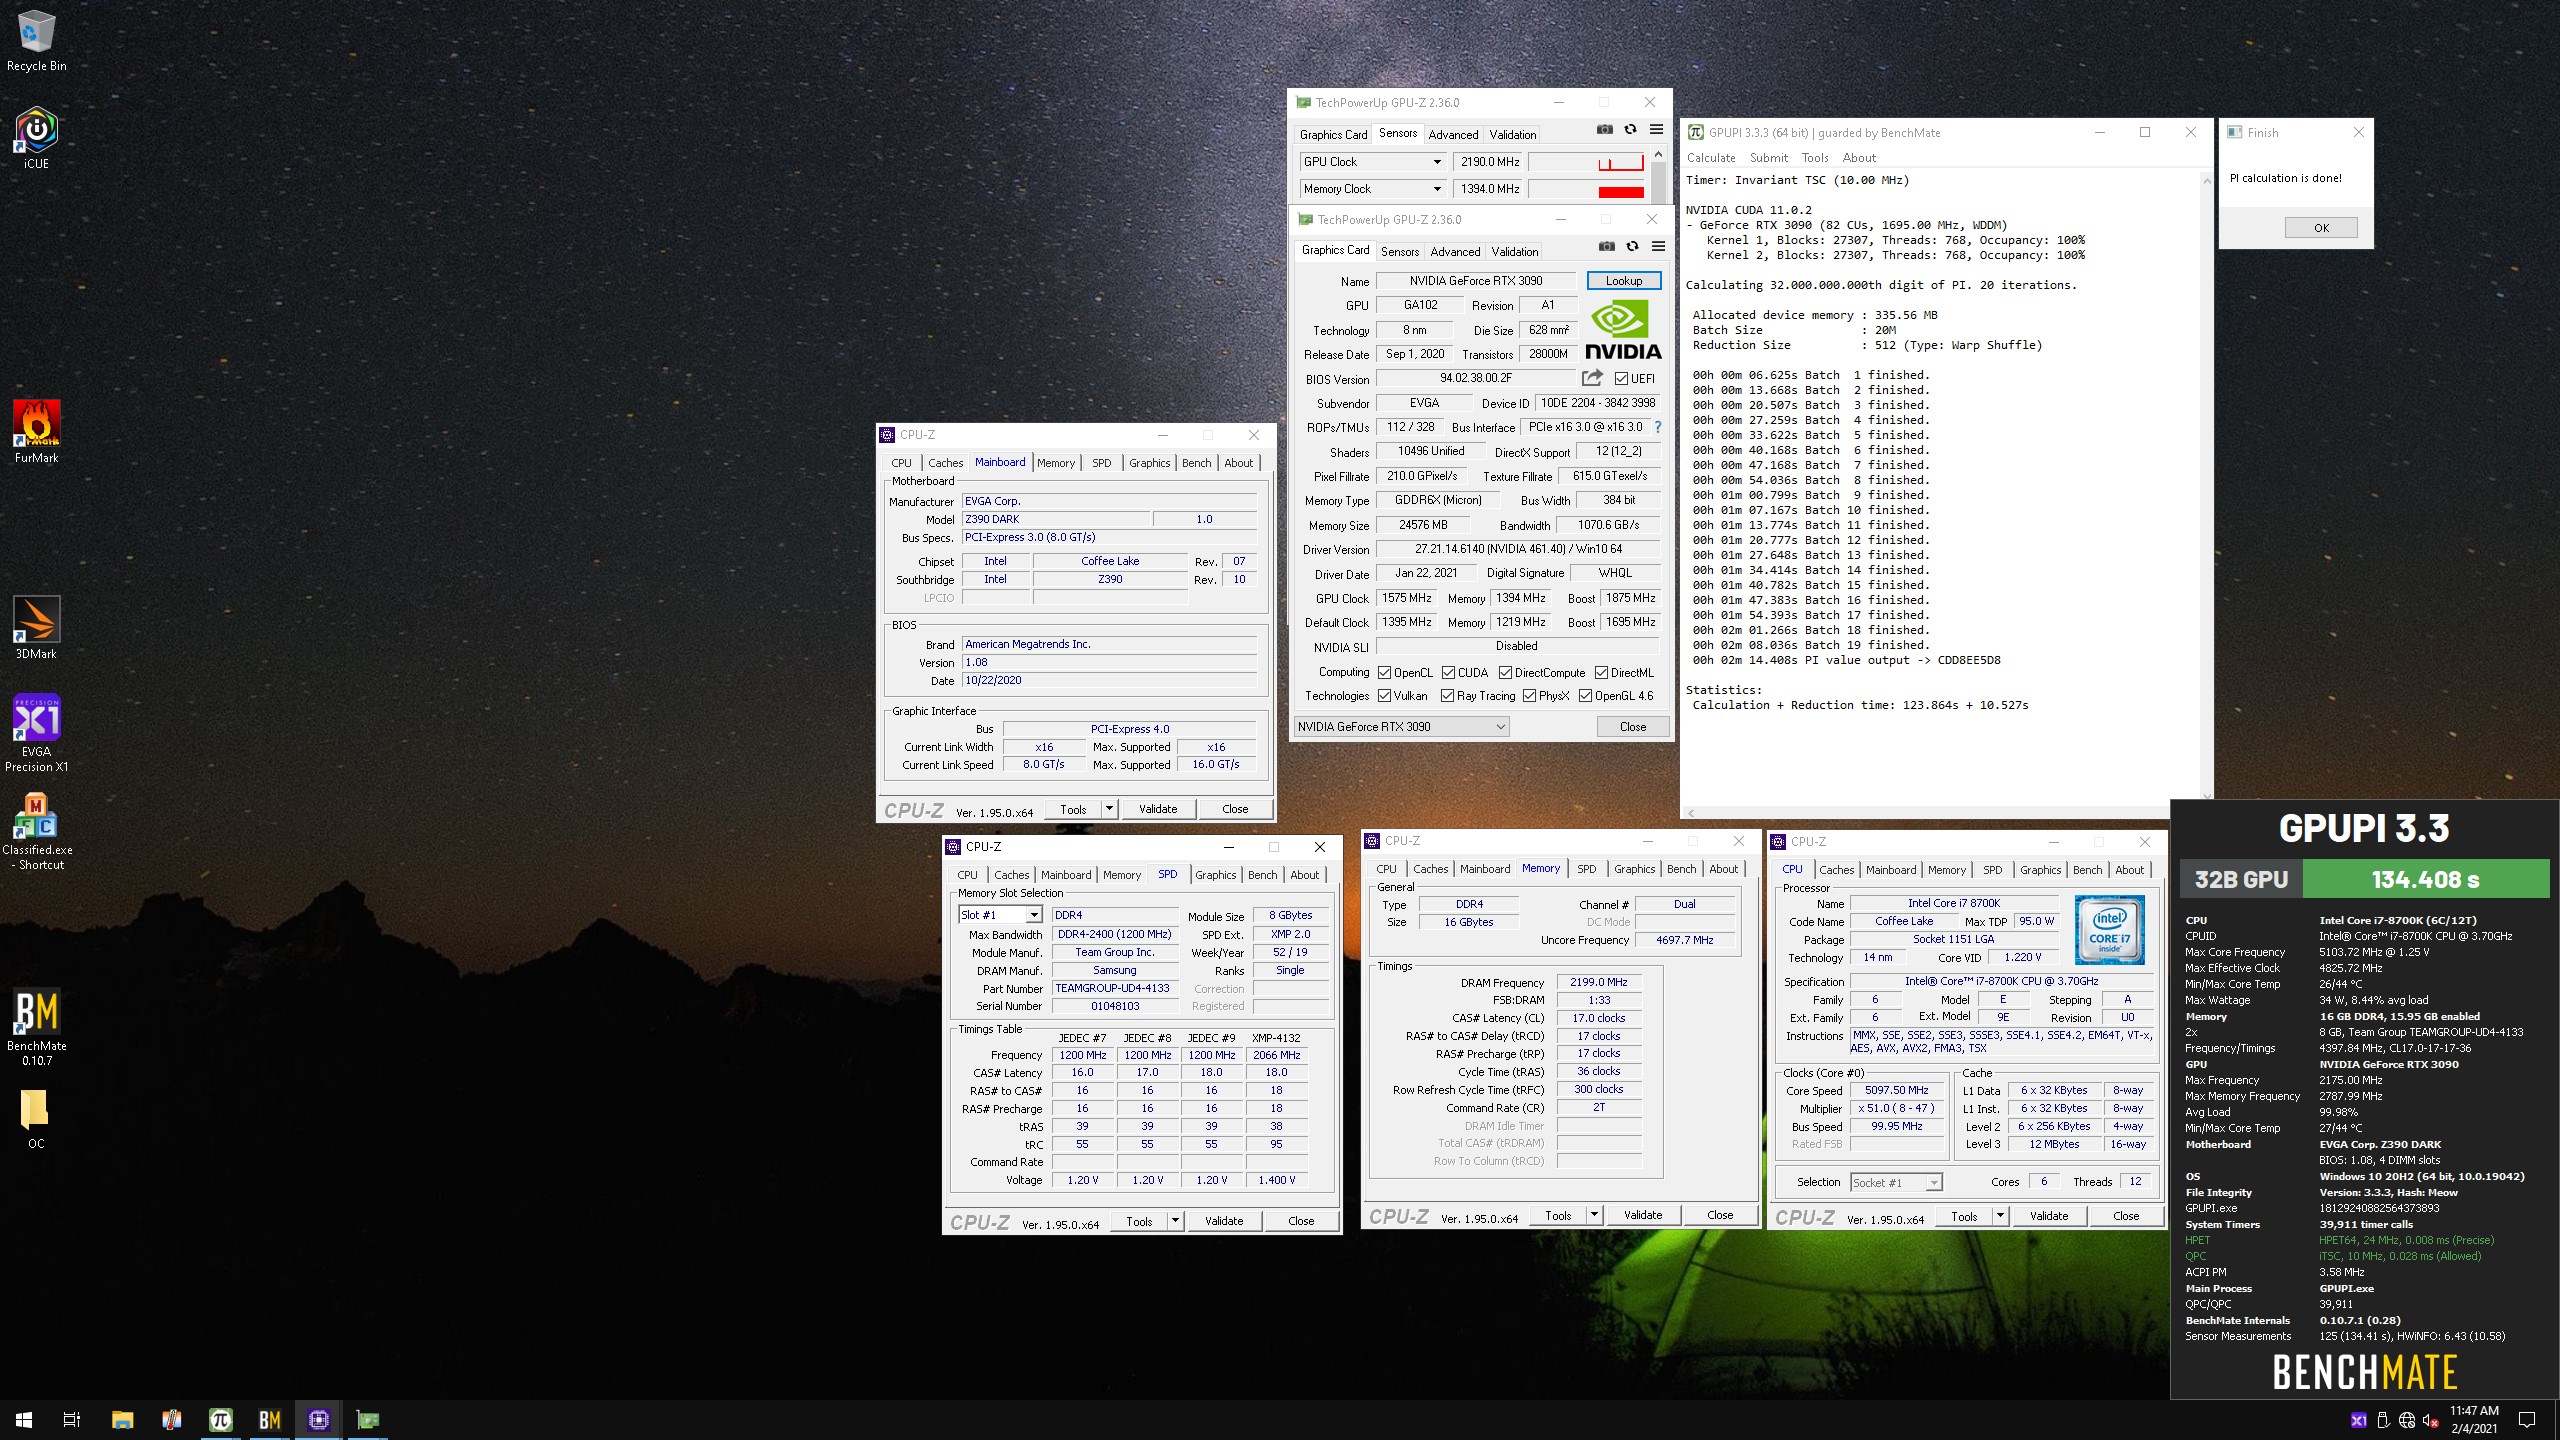The height and width of the screenshot is (1440, 2560).
Task: Click Validate in CPU-Z SPD window
Action: click(x=1224, y=1221)
